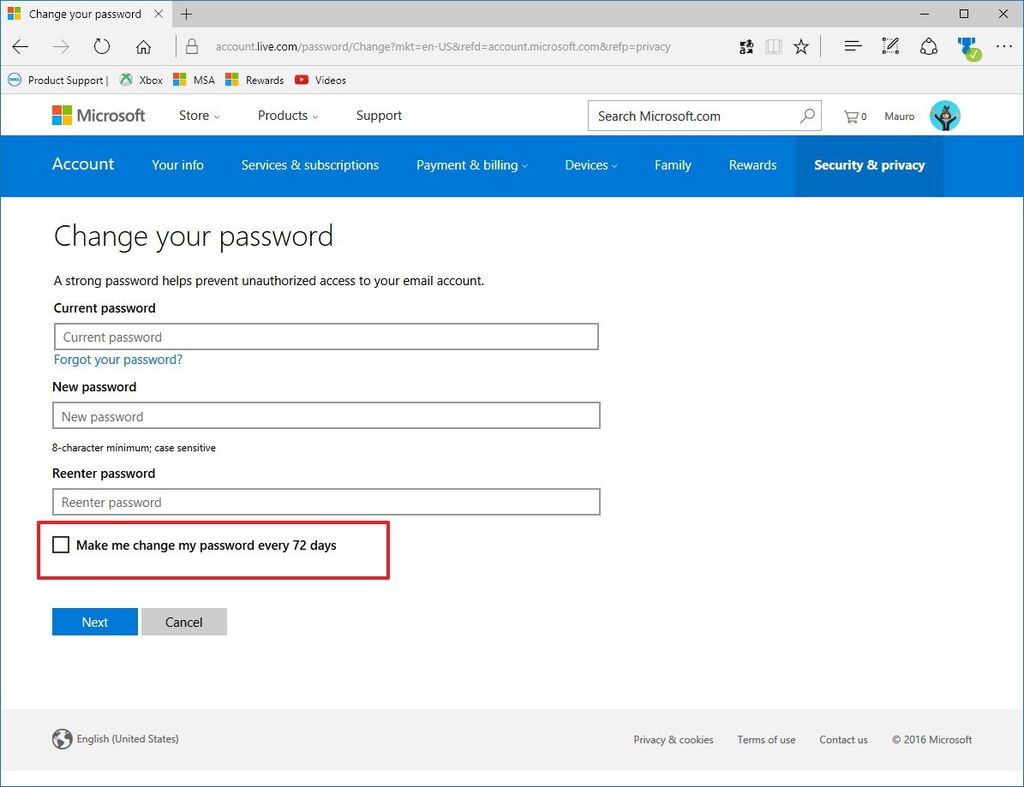The height and width of the screenshot is (787, 1024).
Task: Click the Next button
Action: (94, 621)
